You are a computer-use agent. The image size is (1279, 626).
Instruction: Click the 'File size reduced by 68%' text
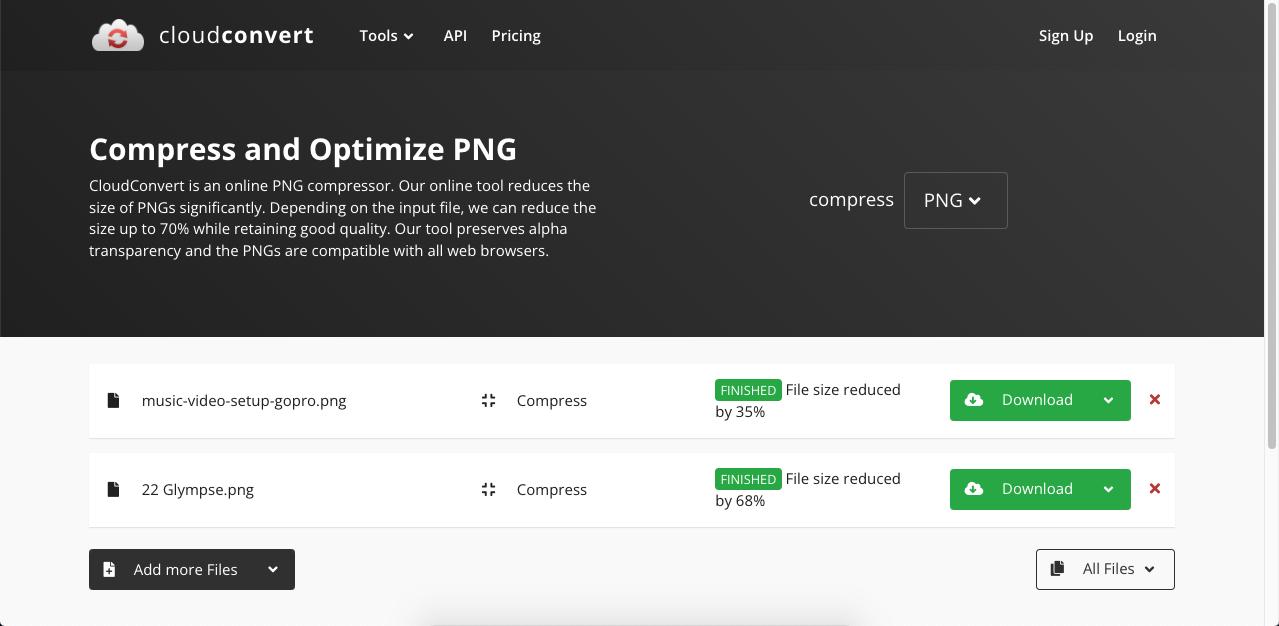pos(808,489)
